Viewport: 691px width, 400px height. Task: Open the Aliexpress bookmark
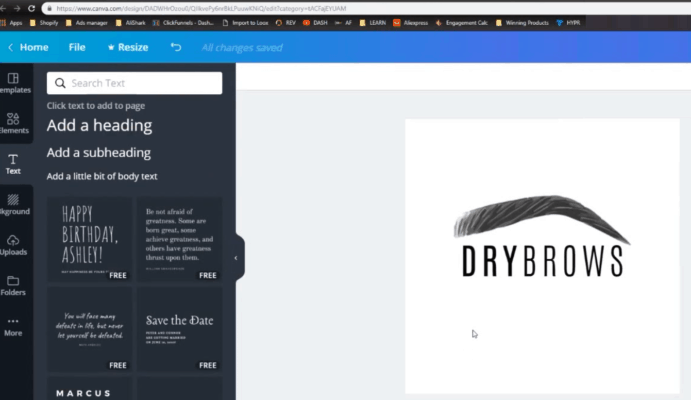coord(410,23)
